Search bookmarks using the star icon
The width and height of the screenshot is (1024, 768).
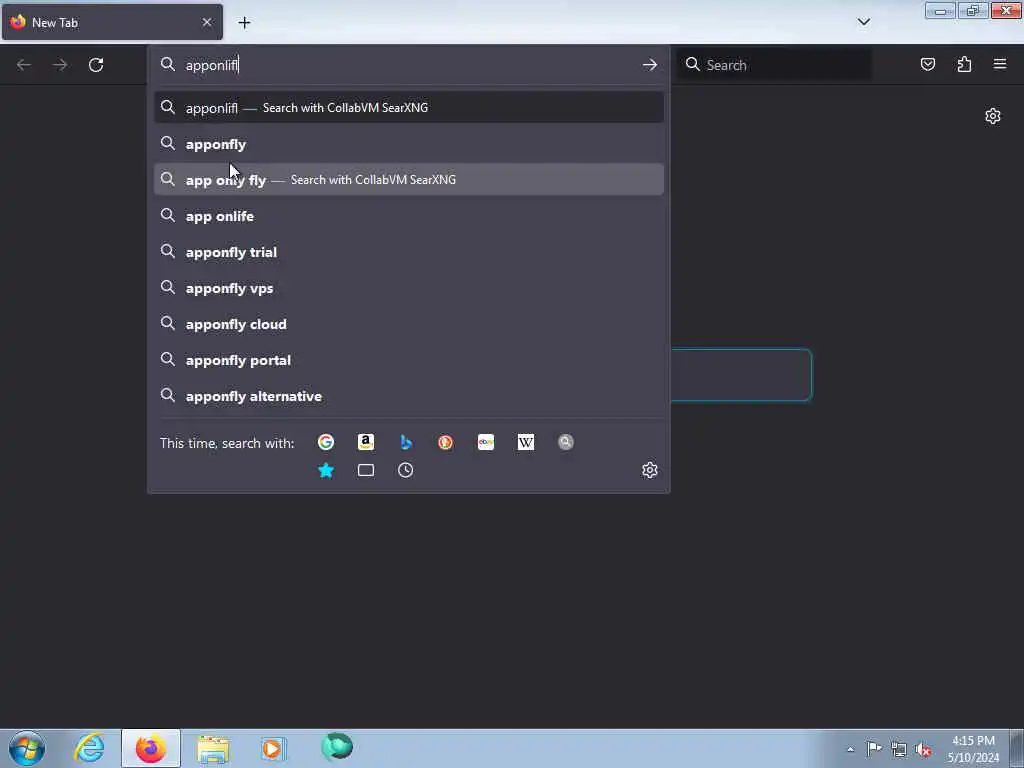pyautogui.click(x=326, y=470)
